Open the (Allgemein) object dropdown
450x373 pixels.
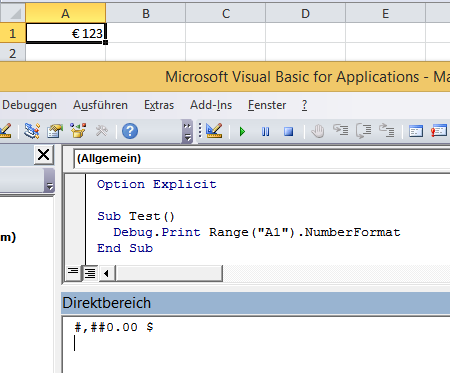coord(262,158)
